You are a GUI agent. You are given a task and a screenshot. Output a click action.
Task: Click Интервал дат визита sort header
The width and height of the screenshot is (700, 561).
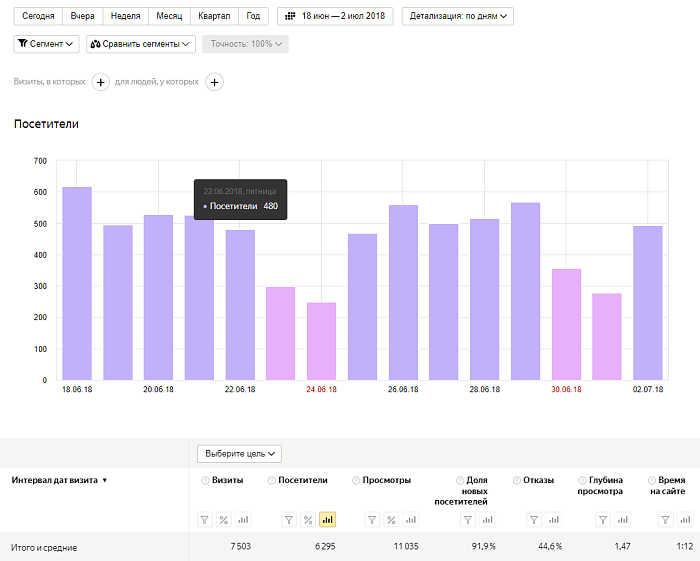point(59,480)
